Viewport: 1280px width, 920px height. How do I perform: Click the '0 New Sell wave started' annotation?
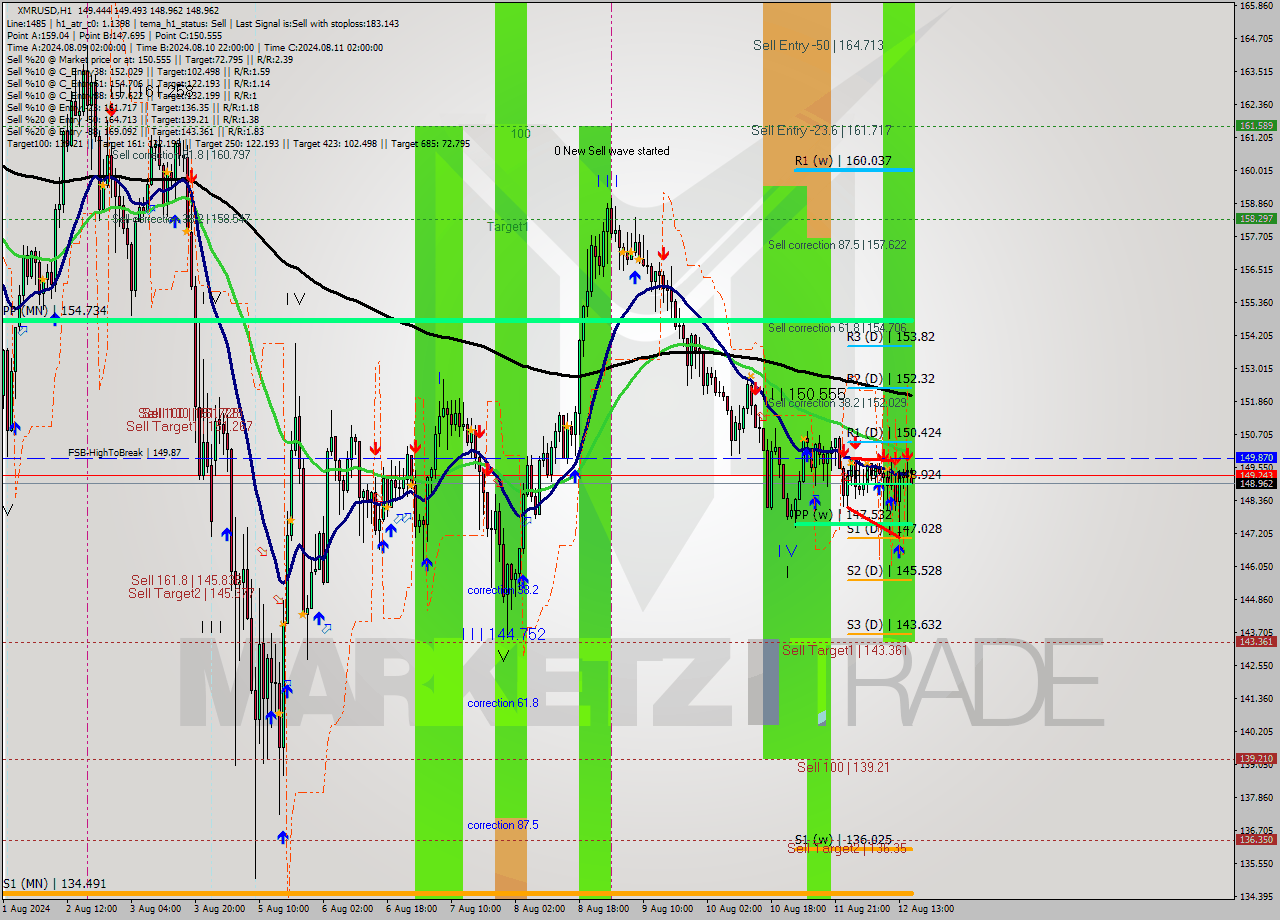pos(612,151)
